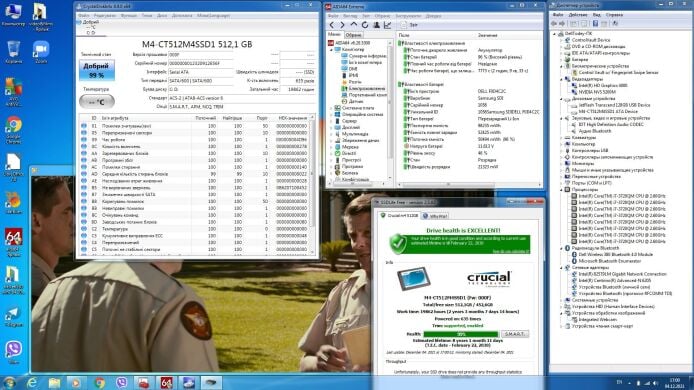The image size is (694, 390).
Task: Collapse Сетевые адаптеры in Device Manager
Action: [x=562, y=268]
